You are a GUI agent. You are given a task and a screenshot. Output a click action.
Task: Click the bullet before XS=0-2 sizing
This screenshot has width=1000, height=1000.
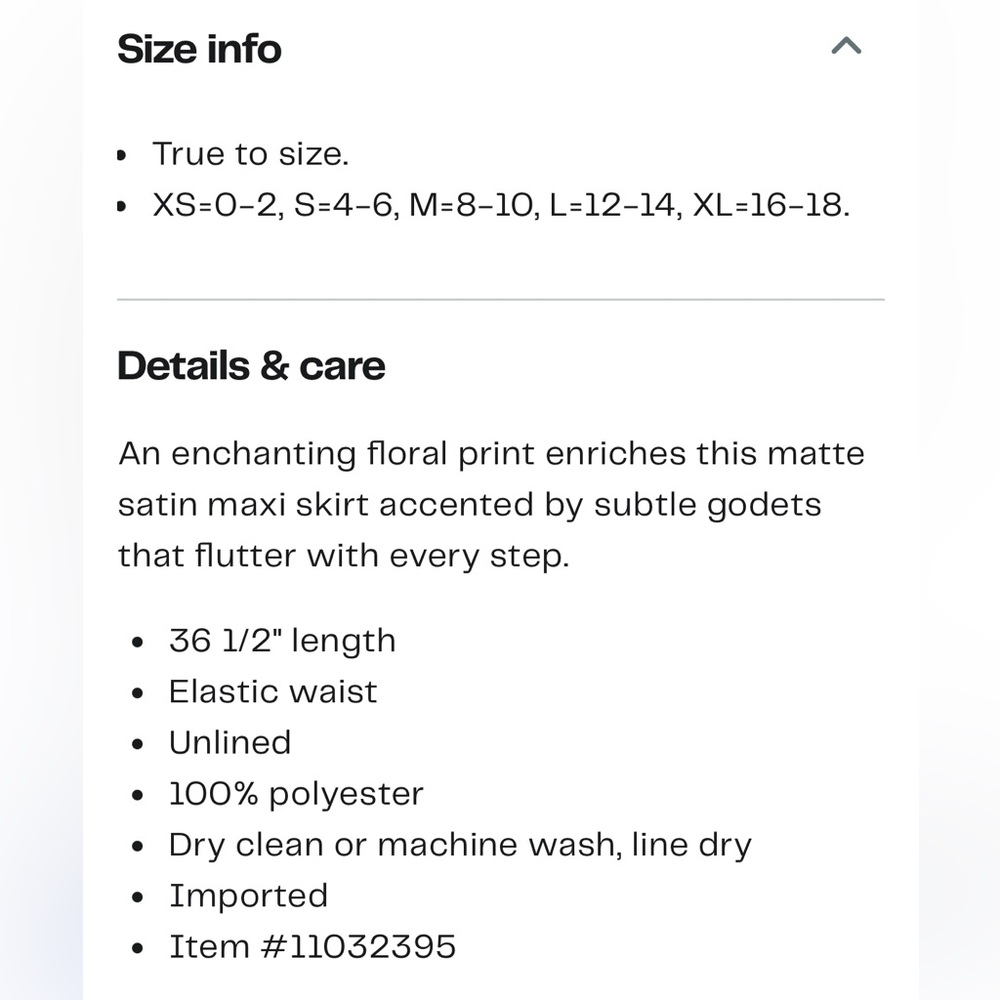122,207
